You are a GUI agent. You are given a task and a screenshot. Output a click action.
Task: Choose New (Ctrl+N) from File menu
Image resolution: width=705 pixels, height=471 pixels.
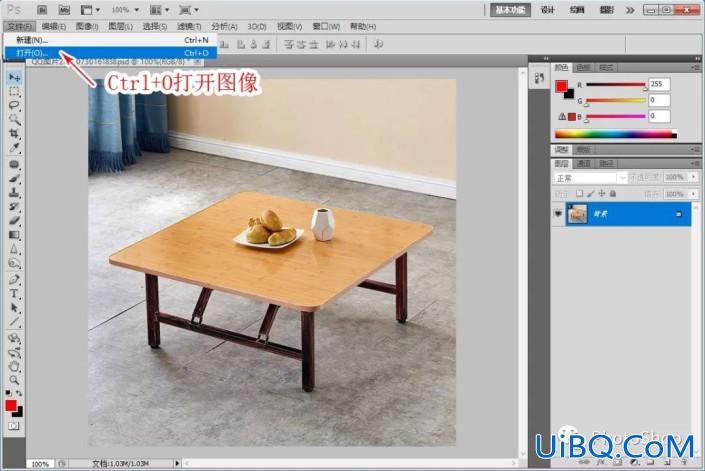point(110,40)
